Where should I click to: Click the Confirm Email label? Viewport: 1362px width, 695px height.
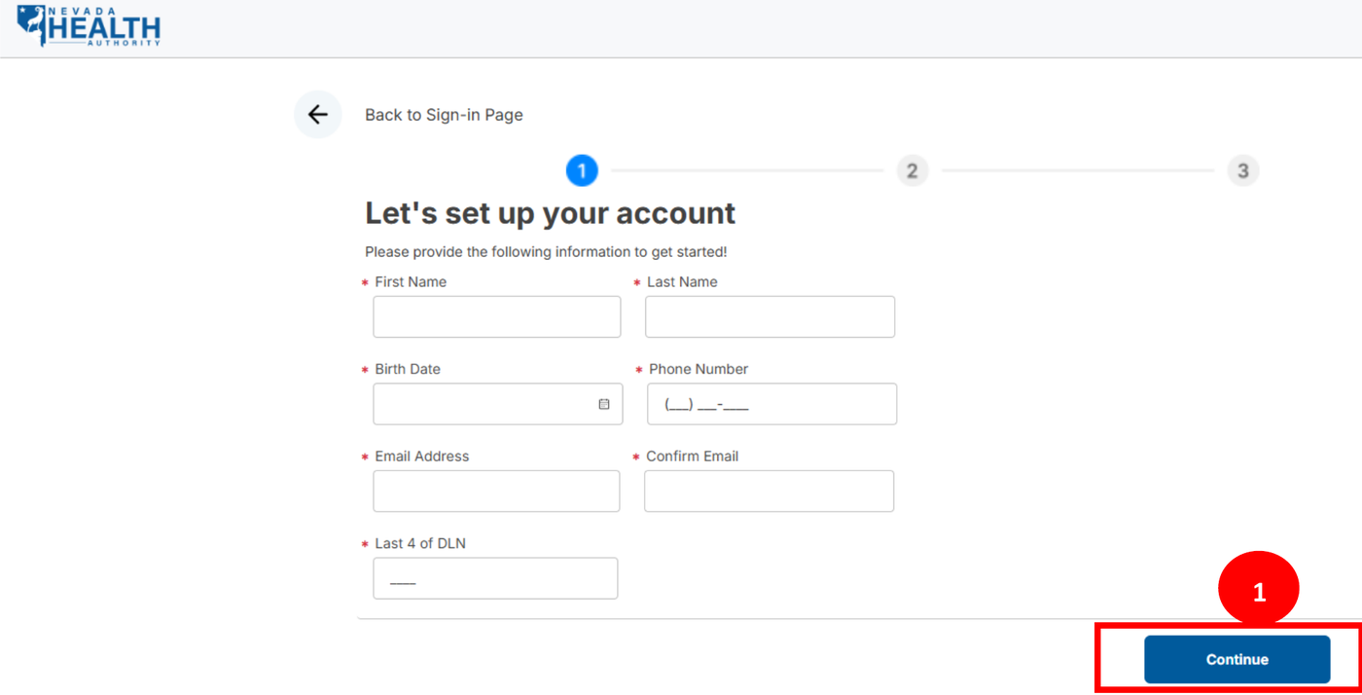pos(692,456)
